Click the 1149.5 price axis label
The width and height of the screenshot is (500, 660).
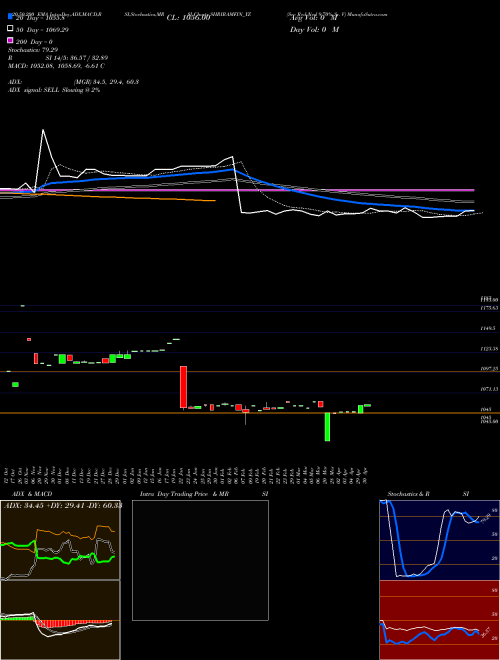[488, 328]
